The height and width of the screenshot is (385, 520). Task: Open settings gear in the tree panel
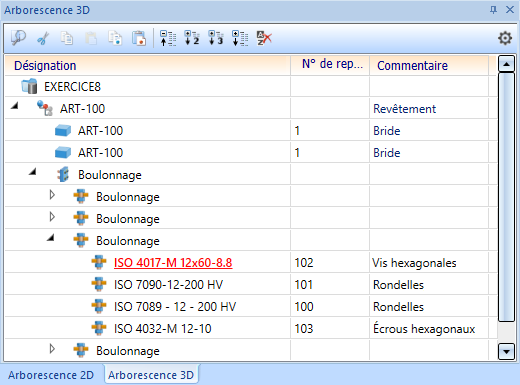click(x=505, y=38)
